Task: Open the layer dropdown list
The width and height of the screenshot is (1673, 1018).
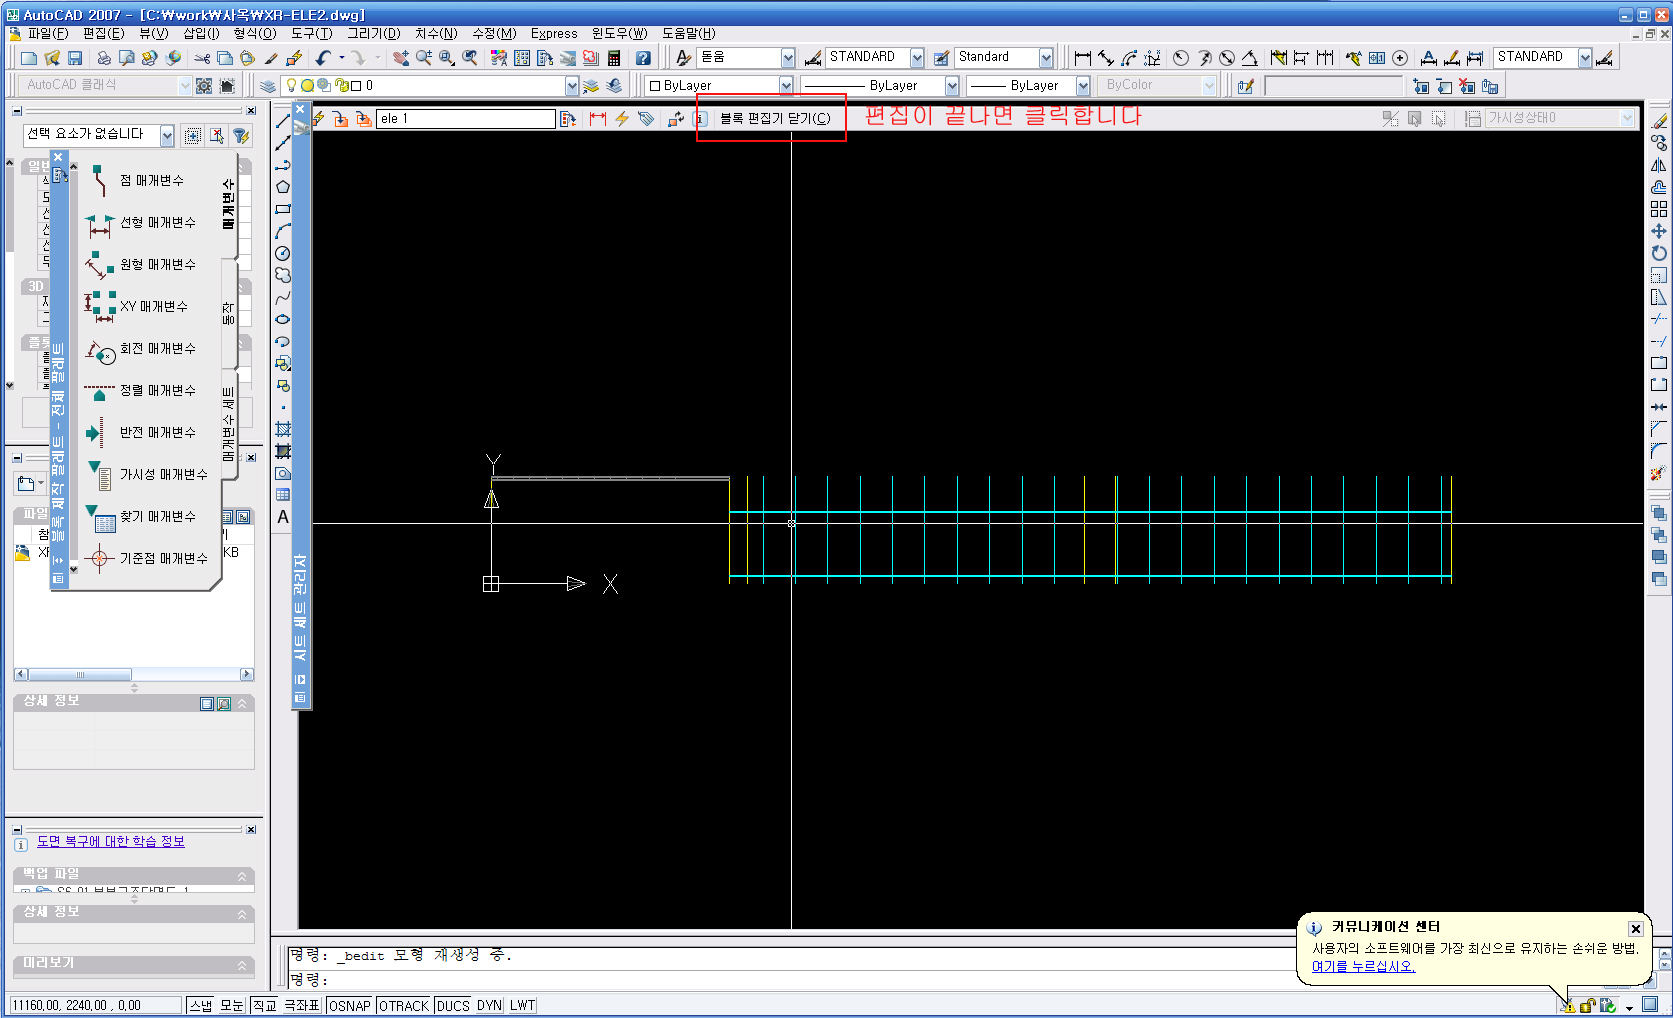Action: point(571,86)
